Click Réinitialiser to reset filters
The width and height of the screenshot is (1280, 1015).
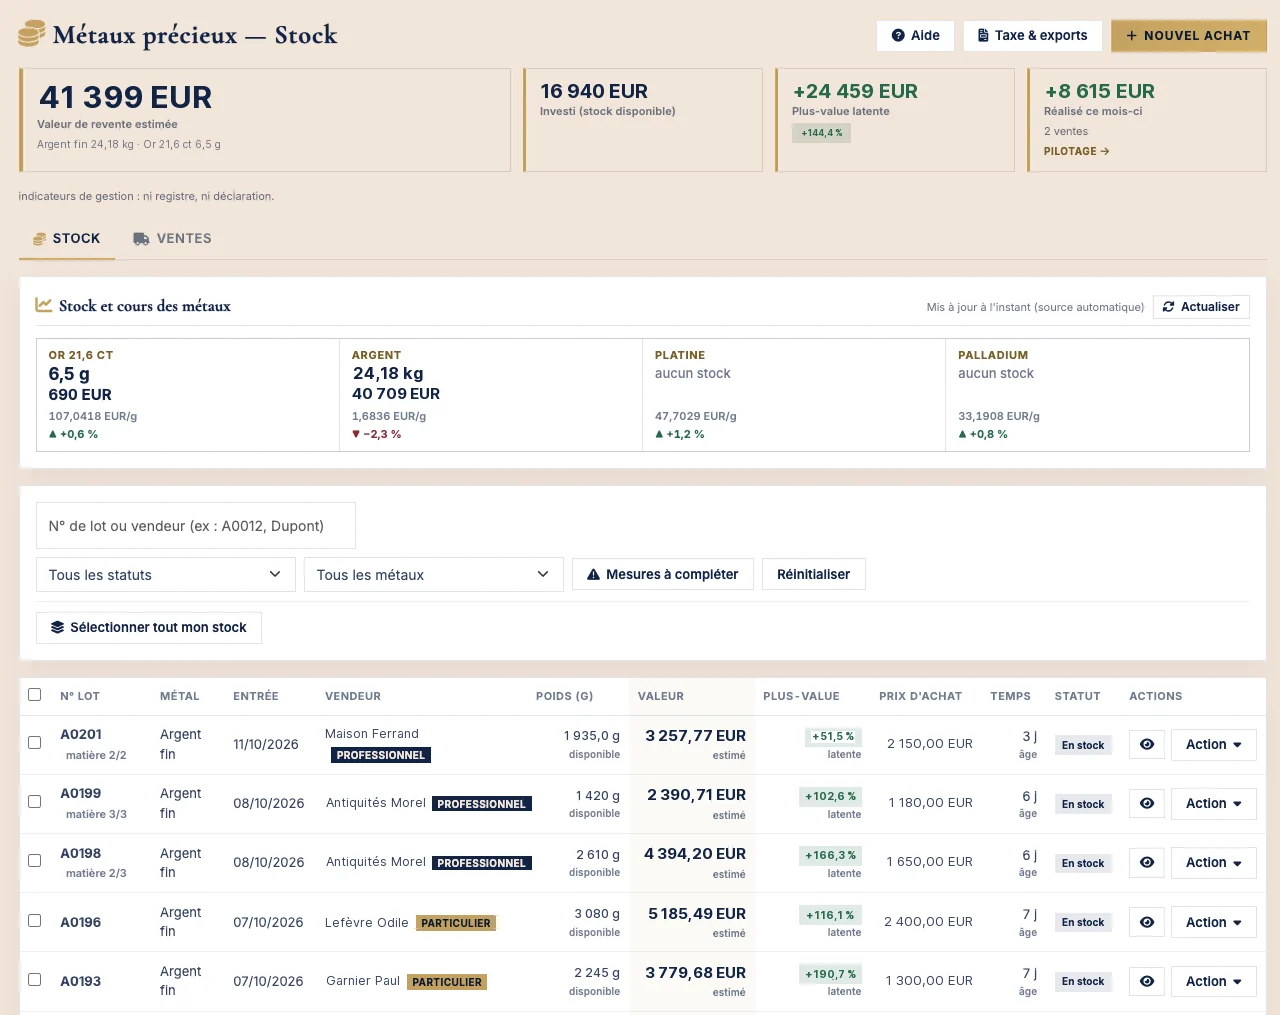[x=814, y=574]
